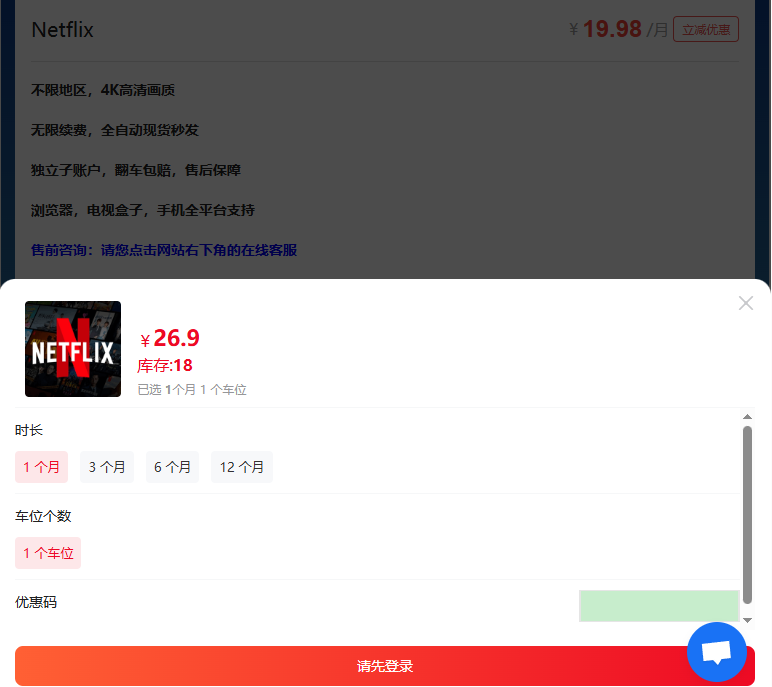The image size is (772, 687).
Task: Click the 车位个数 section label
Action: 43,516
